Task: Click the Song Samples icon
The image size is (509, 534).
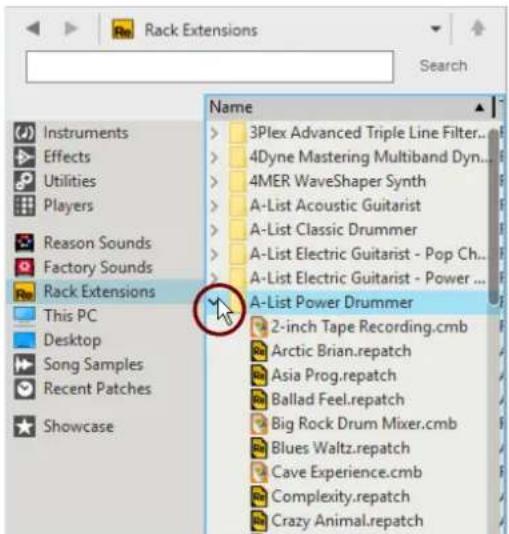Action: (24, 364)
